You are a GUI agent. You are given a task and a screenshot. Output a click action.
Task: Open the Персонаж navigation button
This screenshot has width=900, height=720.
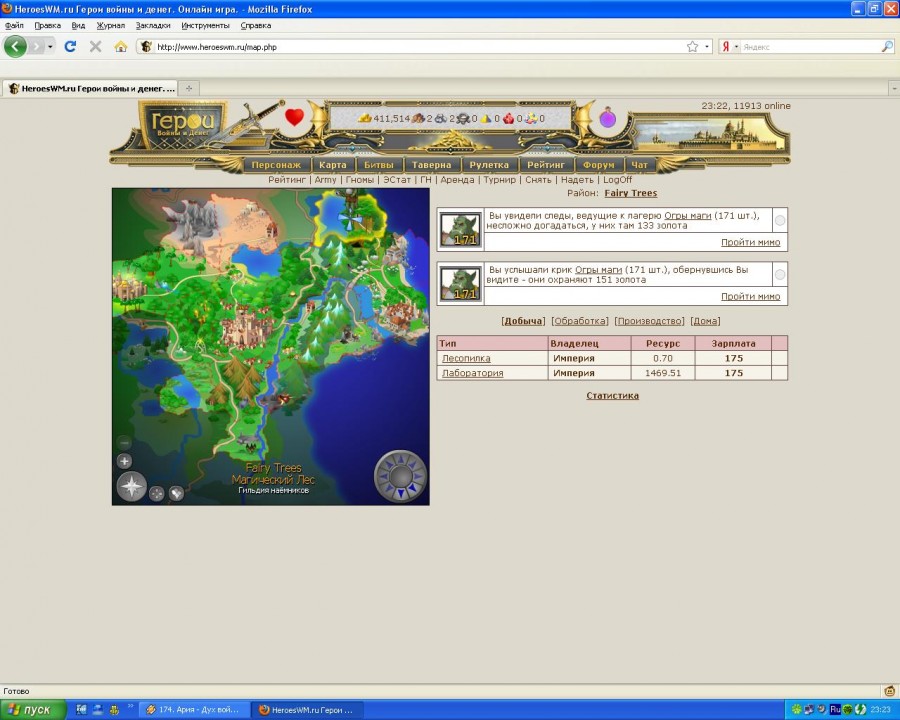(276, 165)
